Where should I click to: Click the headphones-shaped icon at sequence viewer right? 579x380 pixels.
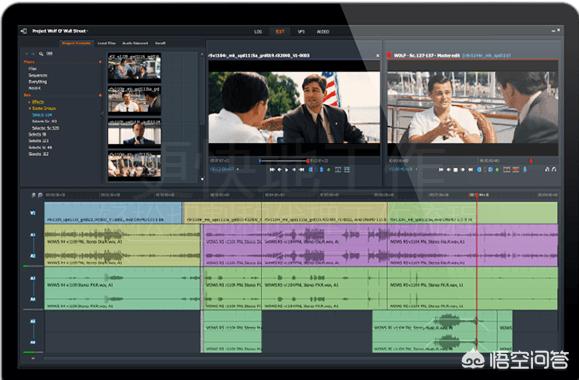click(x=554, y=169)
